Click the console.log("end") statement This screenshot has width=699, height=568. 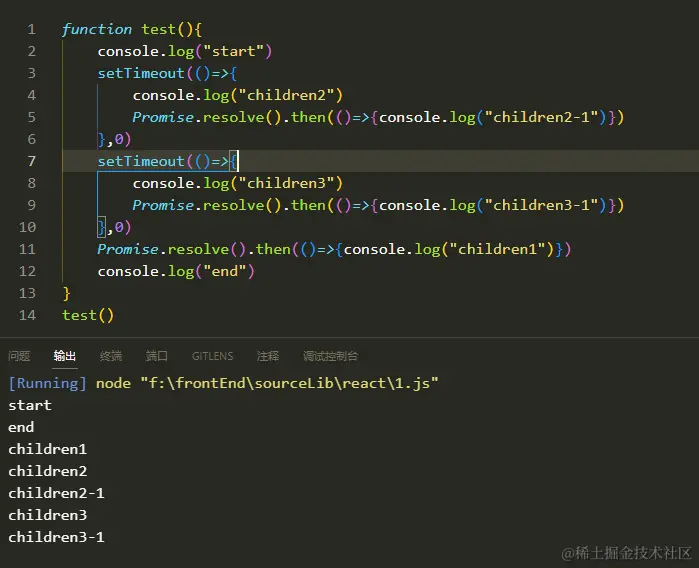pos(176,271)
